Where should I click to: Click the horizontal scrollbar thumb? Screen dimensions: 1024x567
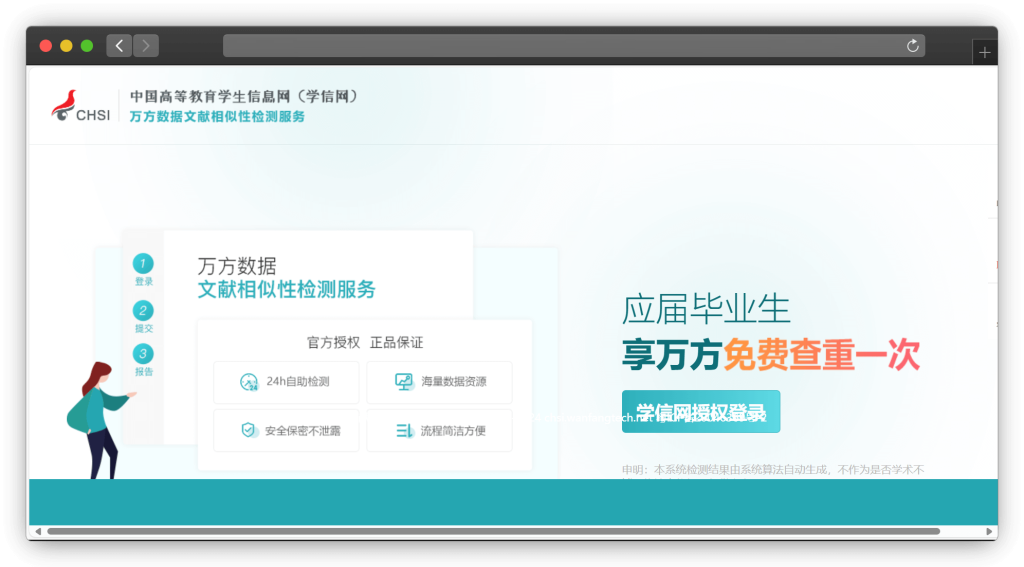[x=492, y=531]
